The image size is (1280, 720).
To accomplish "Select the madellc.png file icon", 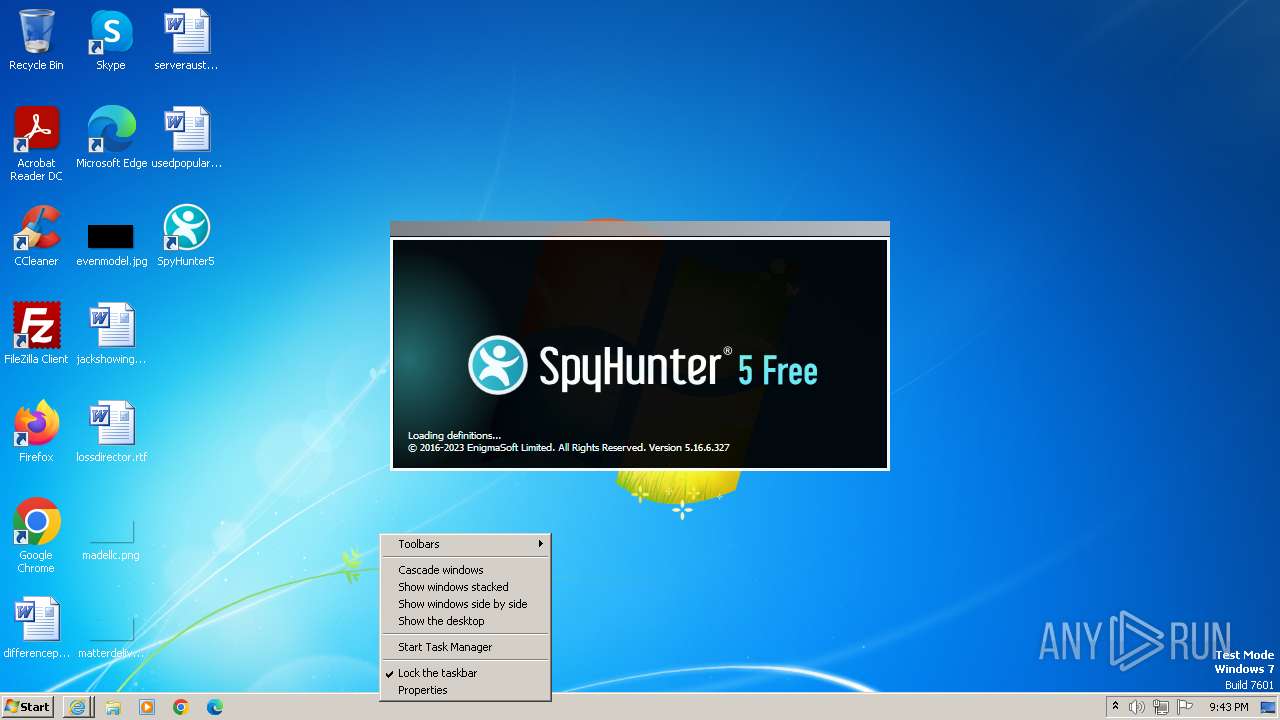I will [111, 540].
